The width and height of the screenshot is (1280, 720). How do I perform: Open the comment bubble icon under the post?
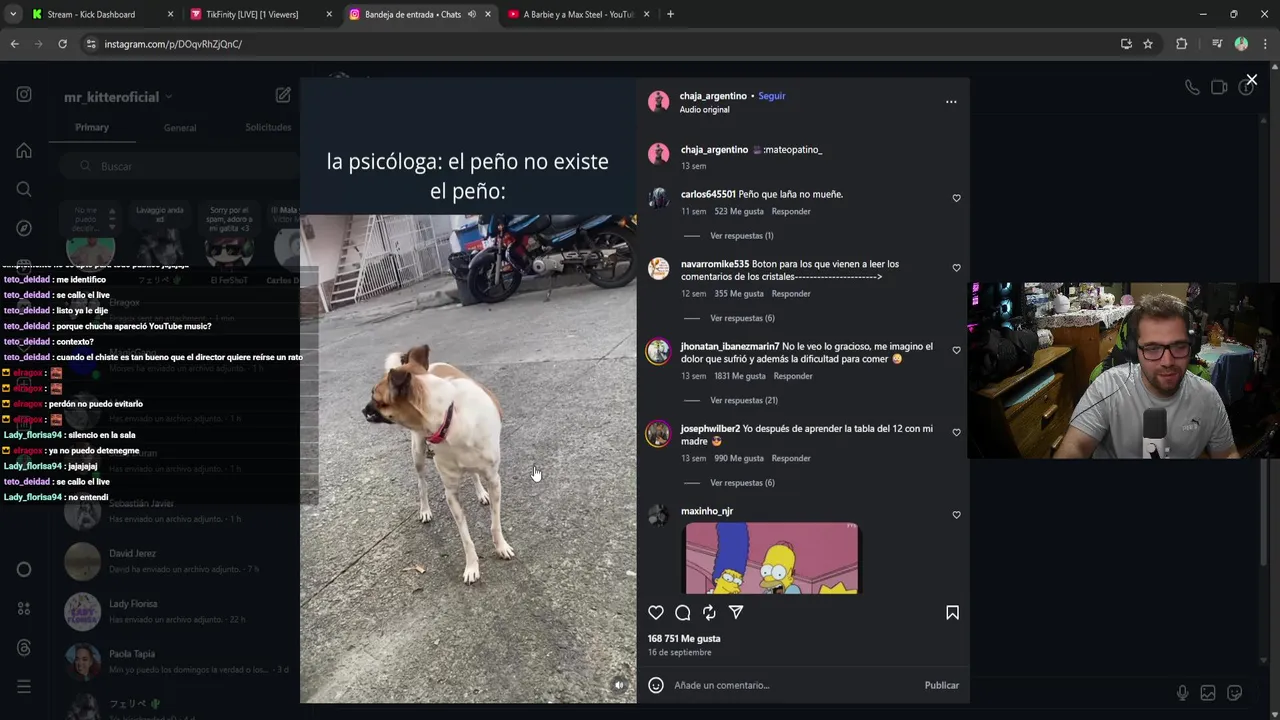(683, 612)
